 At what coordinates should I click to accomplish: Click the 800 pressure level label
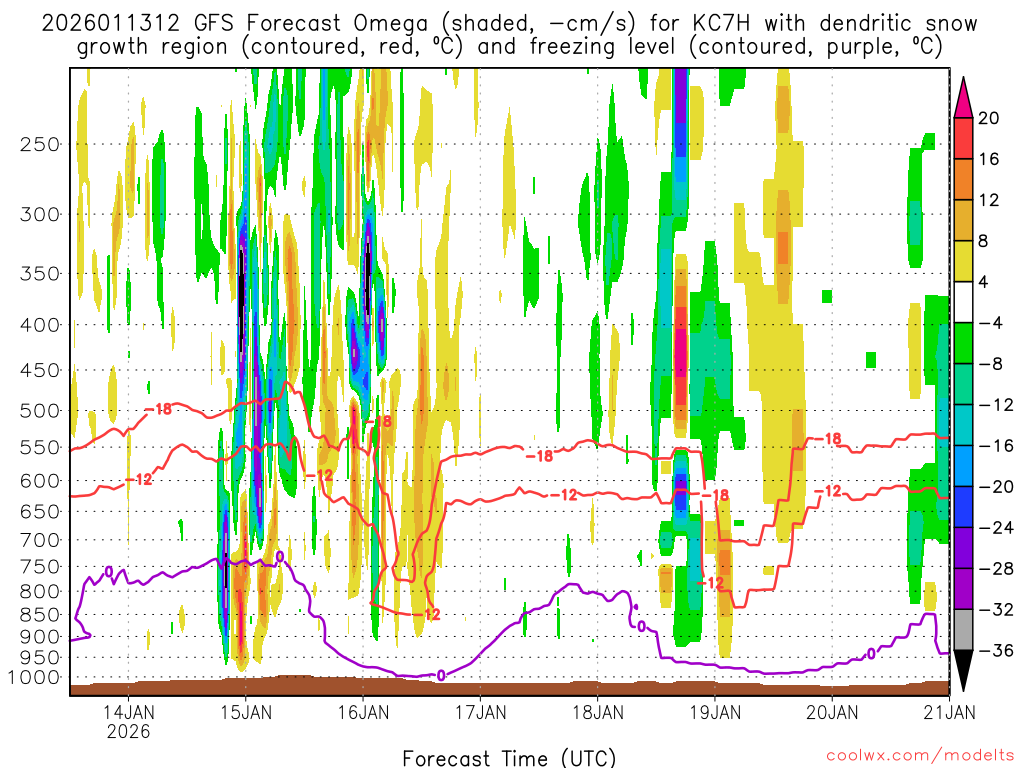click(40, 592)
